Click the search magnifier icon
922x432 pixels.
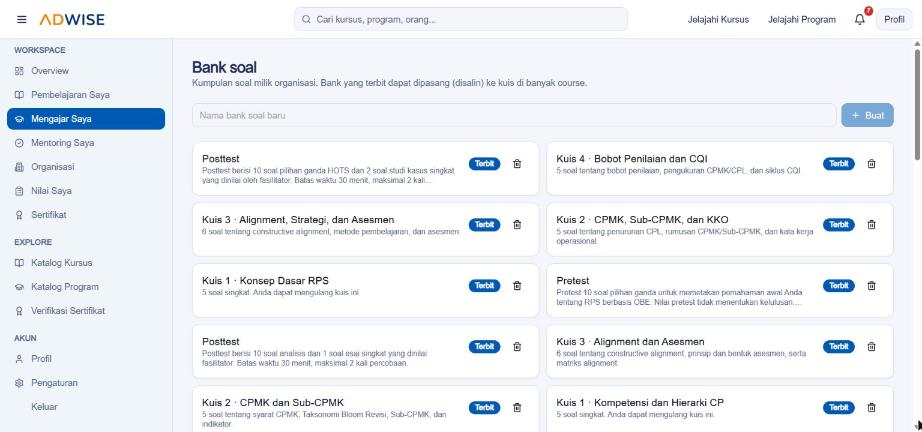point(306,19)
